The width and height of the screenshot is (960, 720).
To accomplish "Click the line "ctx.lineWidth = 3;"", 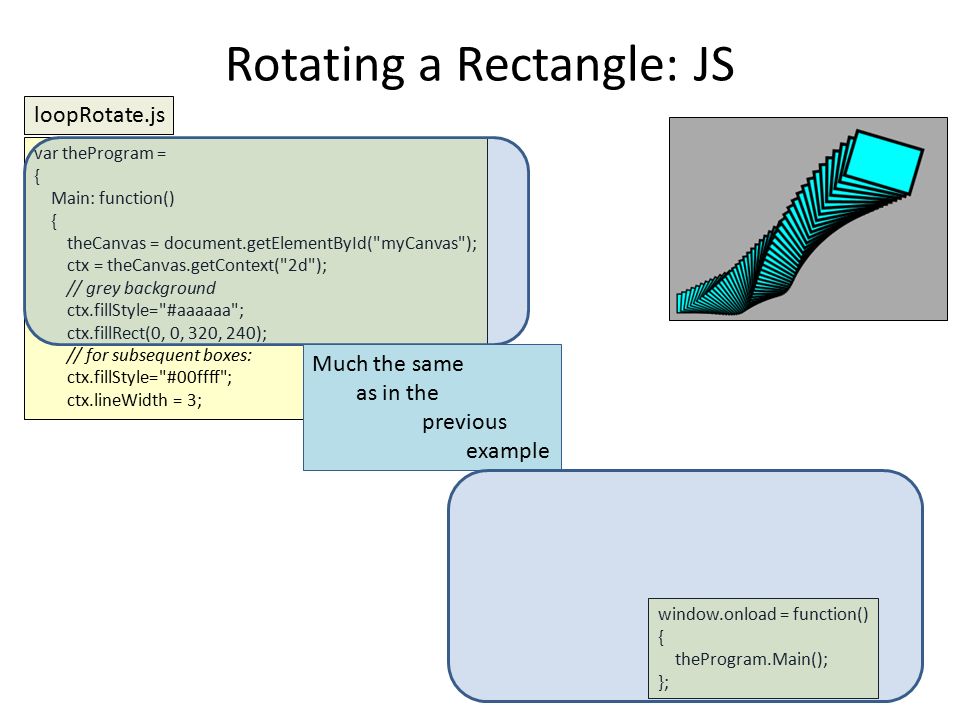I will (x=134, y=400).
